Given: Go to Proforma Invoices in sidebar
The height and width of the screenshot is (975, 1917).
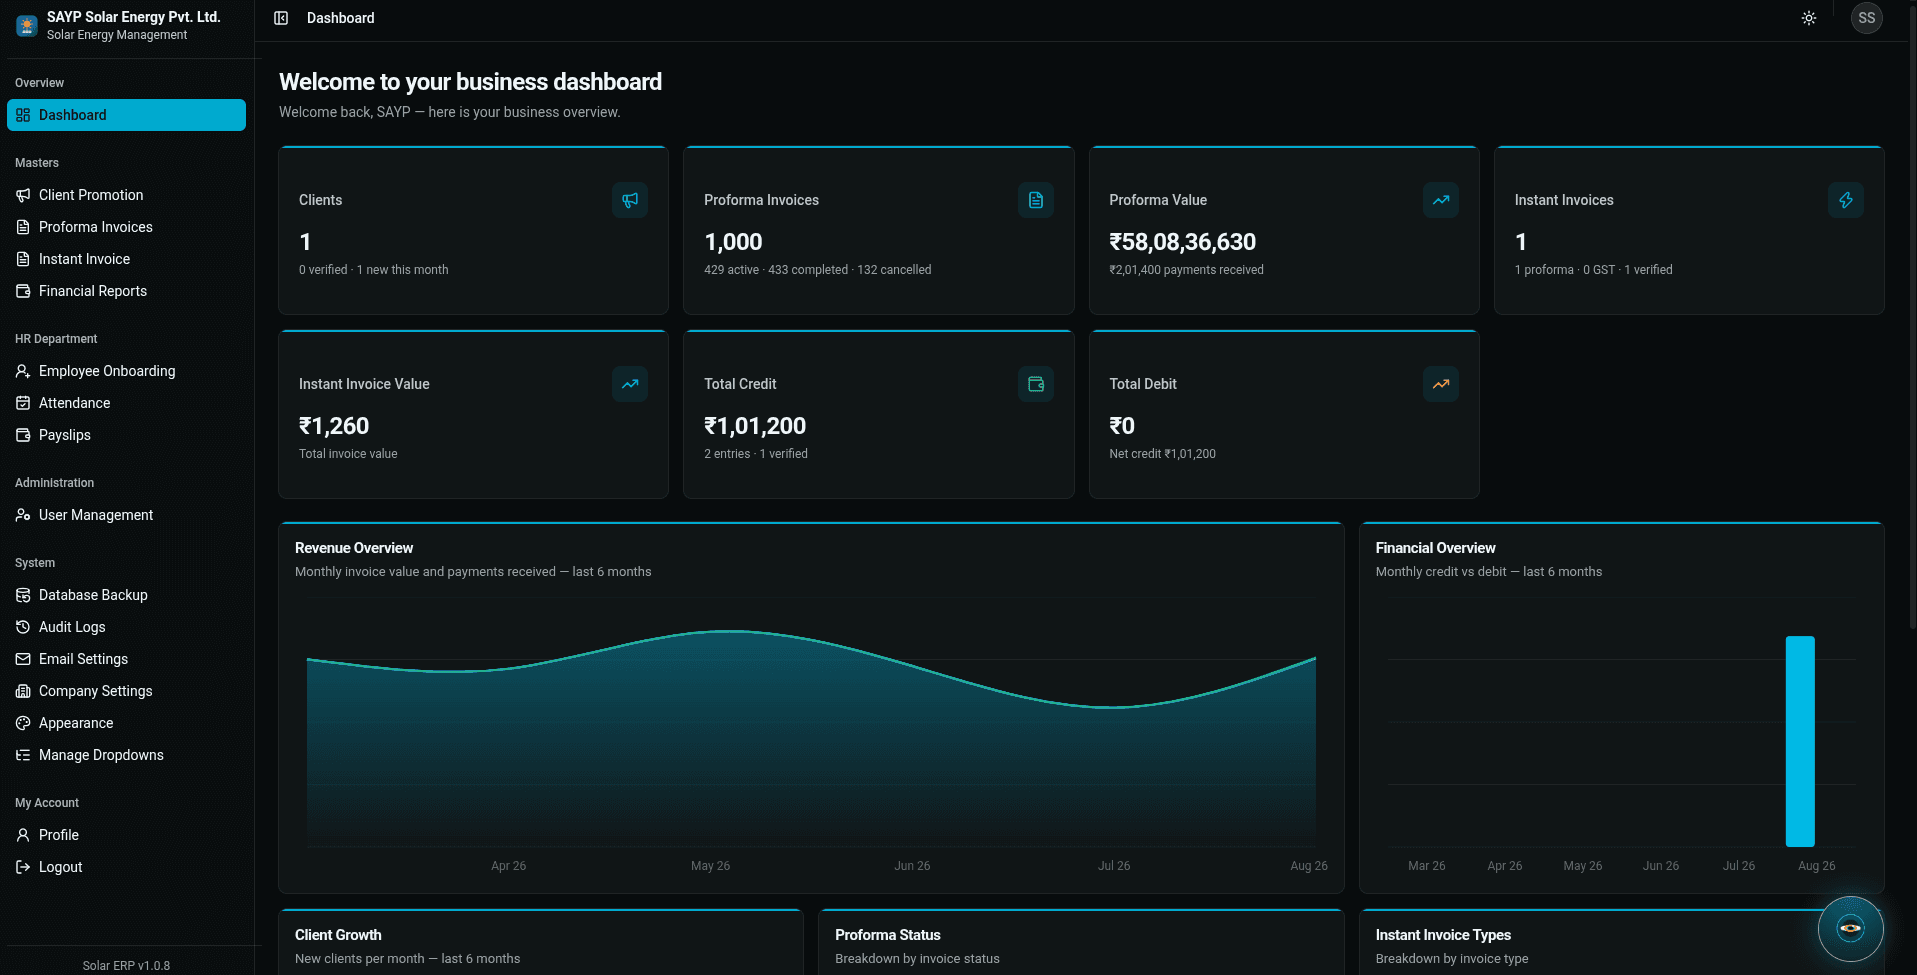Looking at the screenshot, I should pos(126,227).
